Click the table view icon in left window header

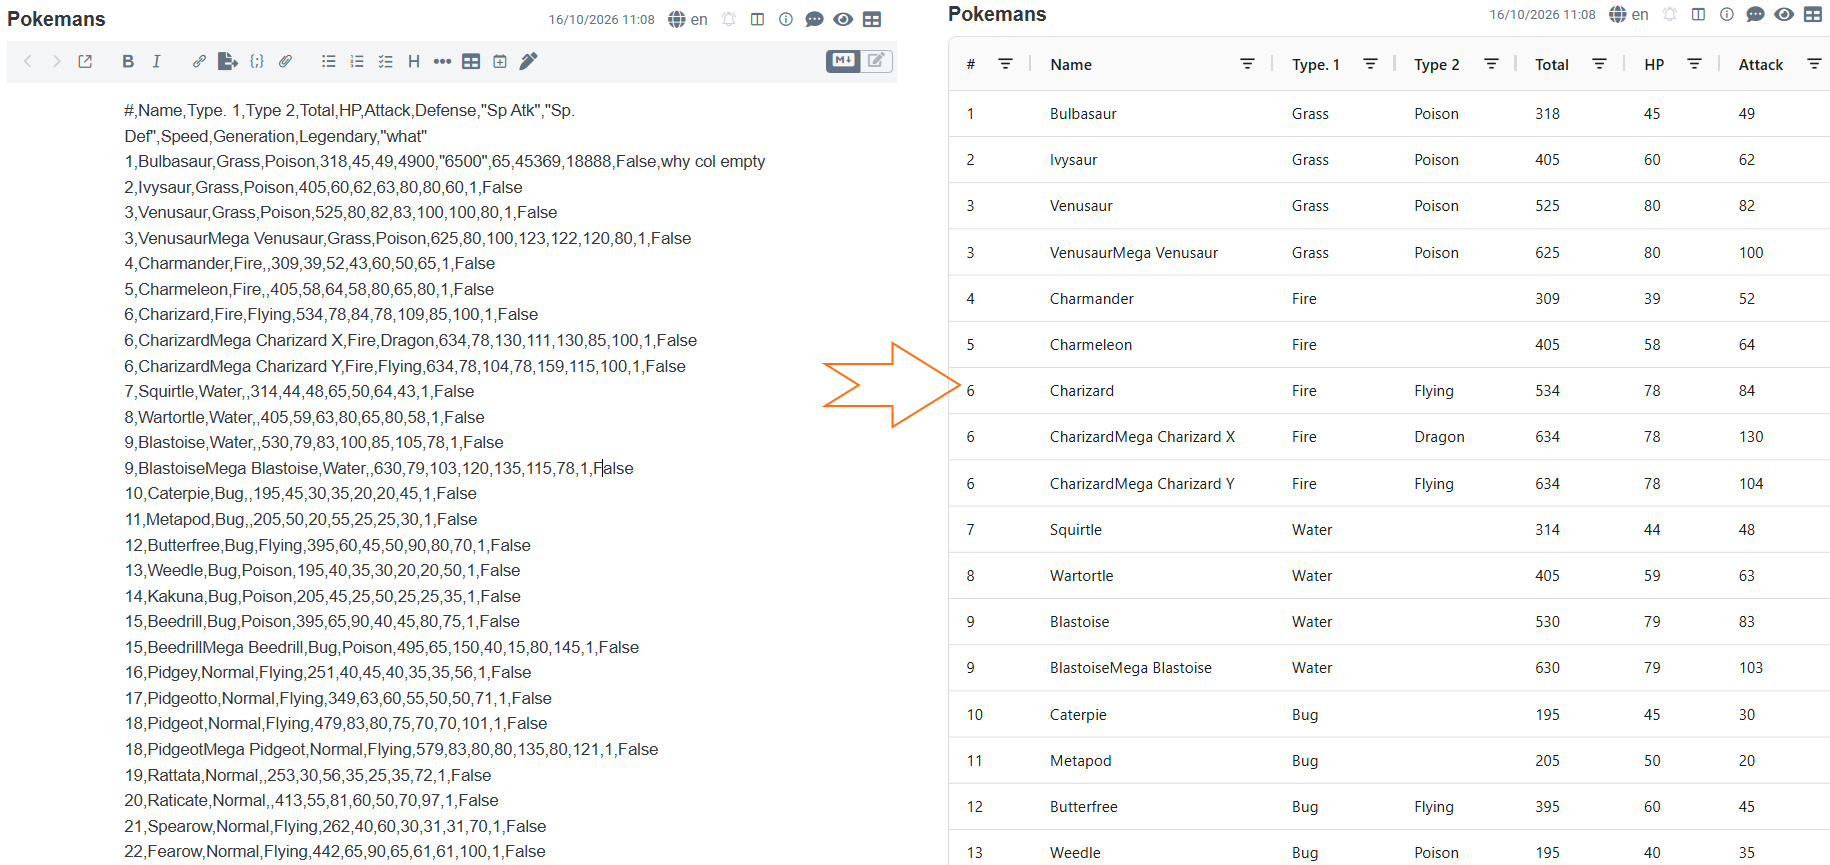point(872,19)
